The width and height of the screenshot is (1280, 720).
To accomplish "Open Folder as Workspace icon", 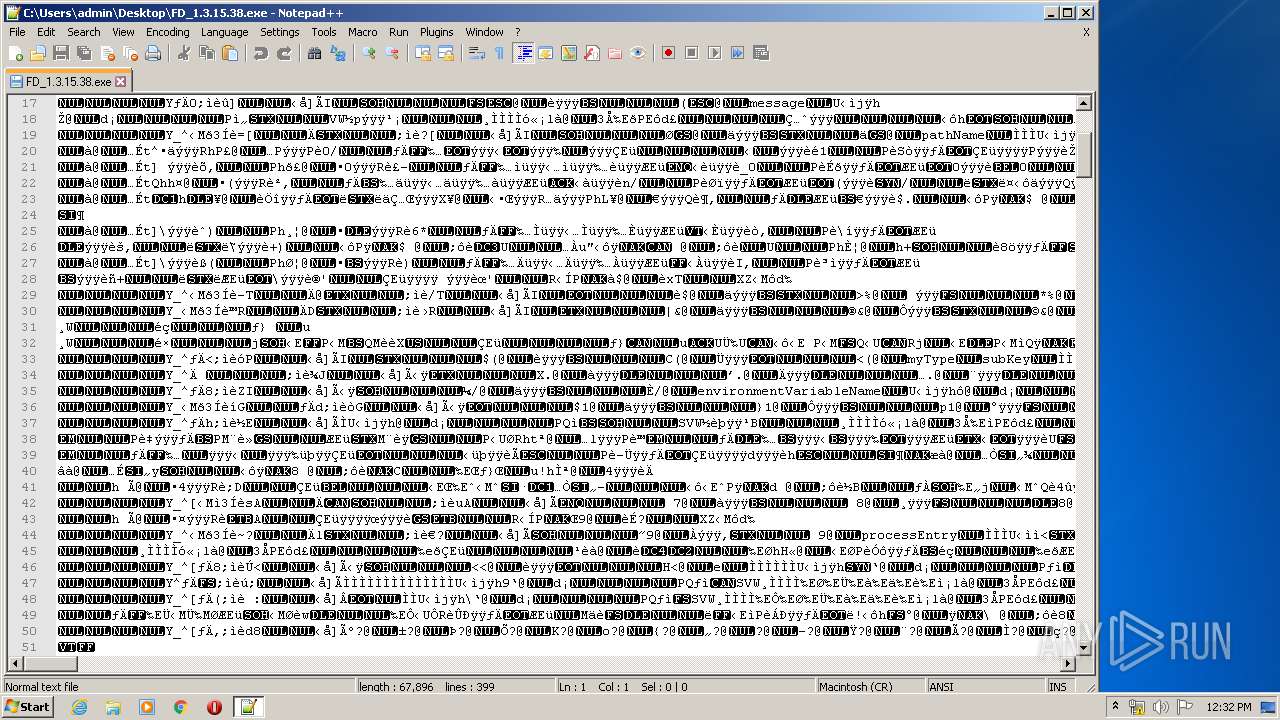I will tap(615, 53).
